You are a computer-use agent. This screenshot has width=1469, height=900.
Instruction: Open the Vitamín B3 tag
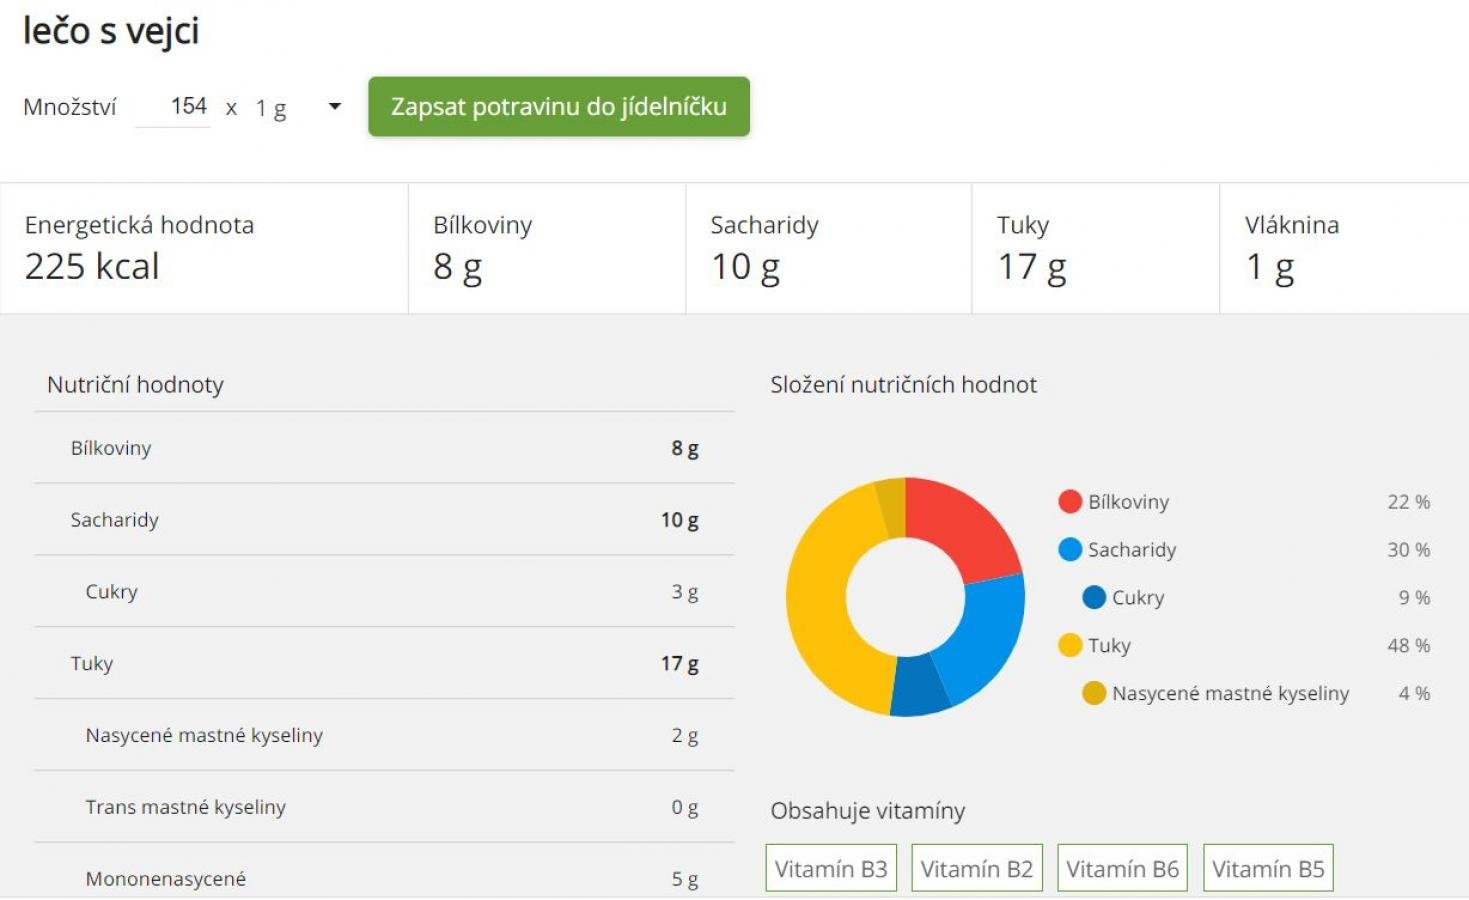(830, 869)
